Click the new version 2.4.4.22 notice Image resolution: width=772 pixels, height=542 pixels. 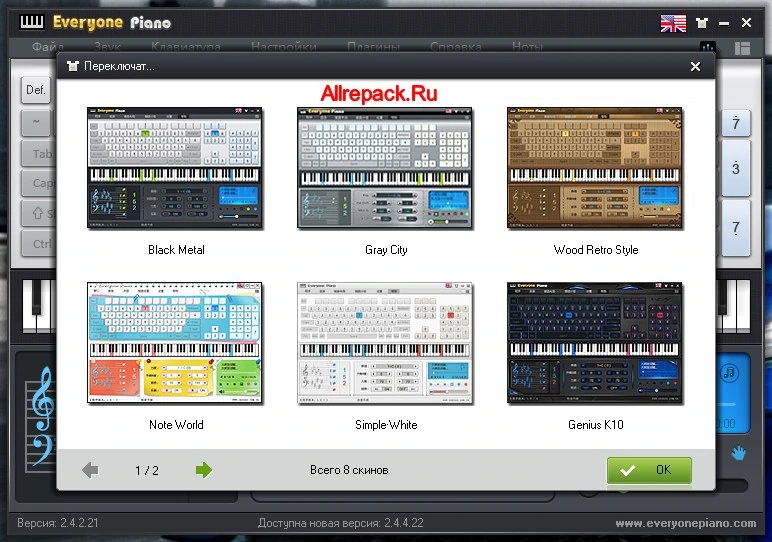[x=340, y=523]
